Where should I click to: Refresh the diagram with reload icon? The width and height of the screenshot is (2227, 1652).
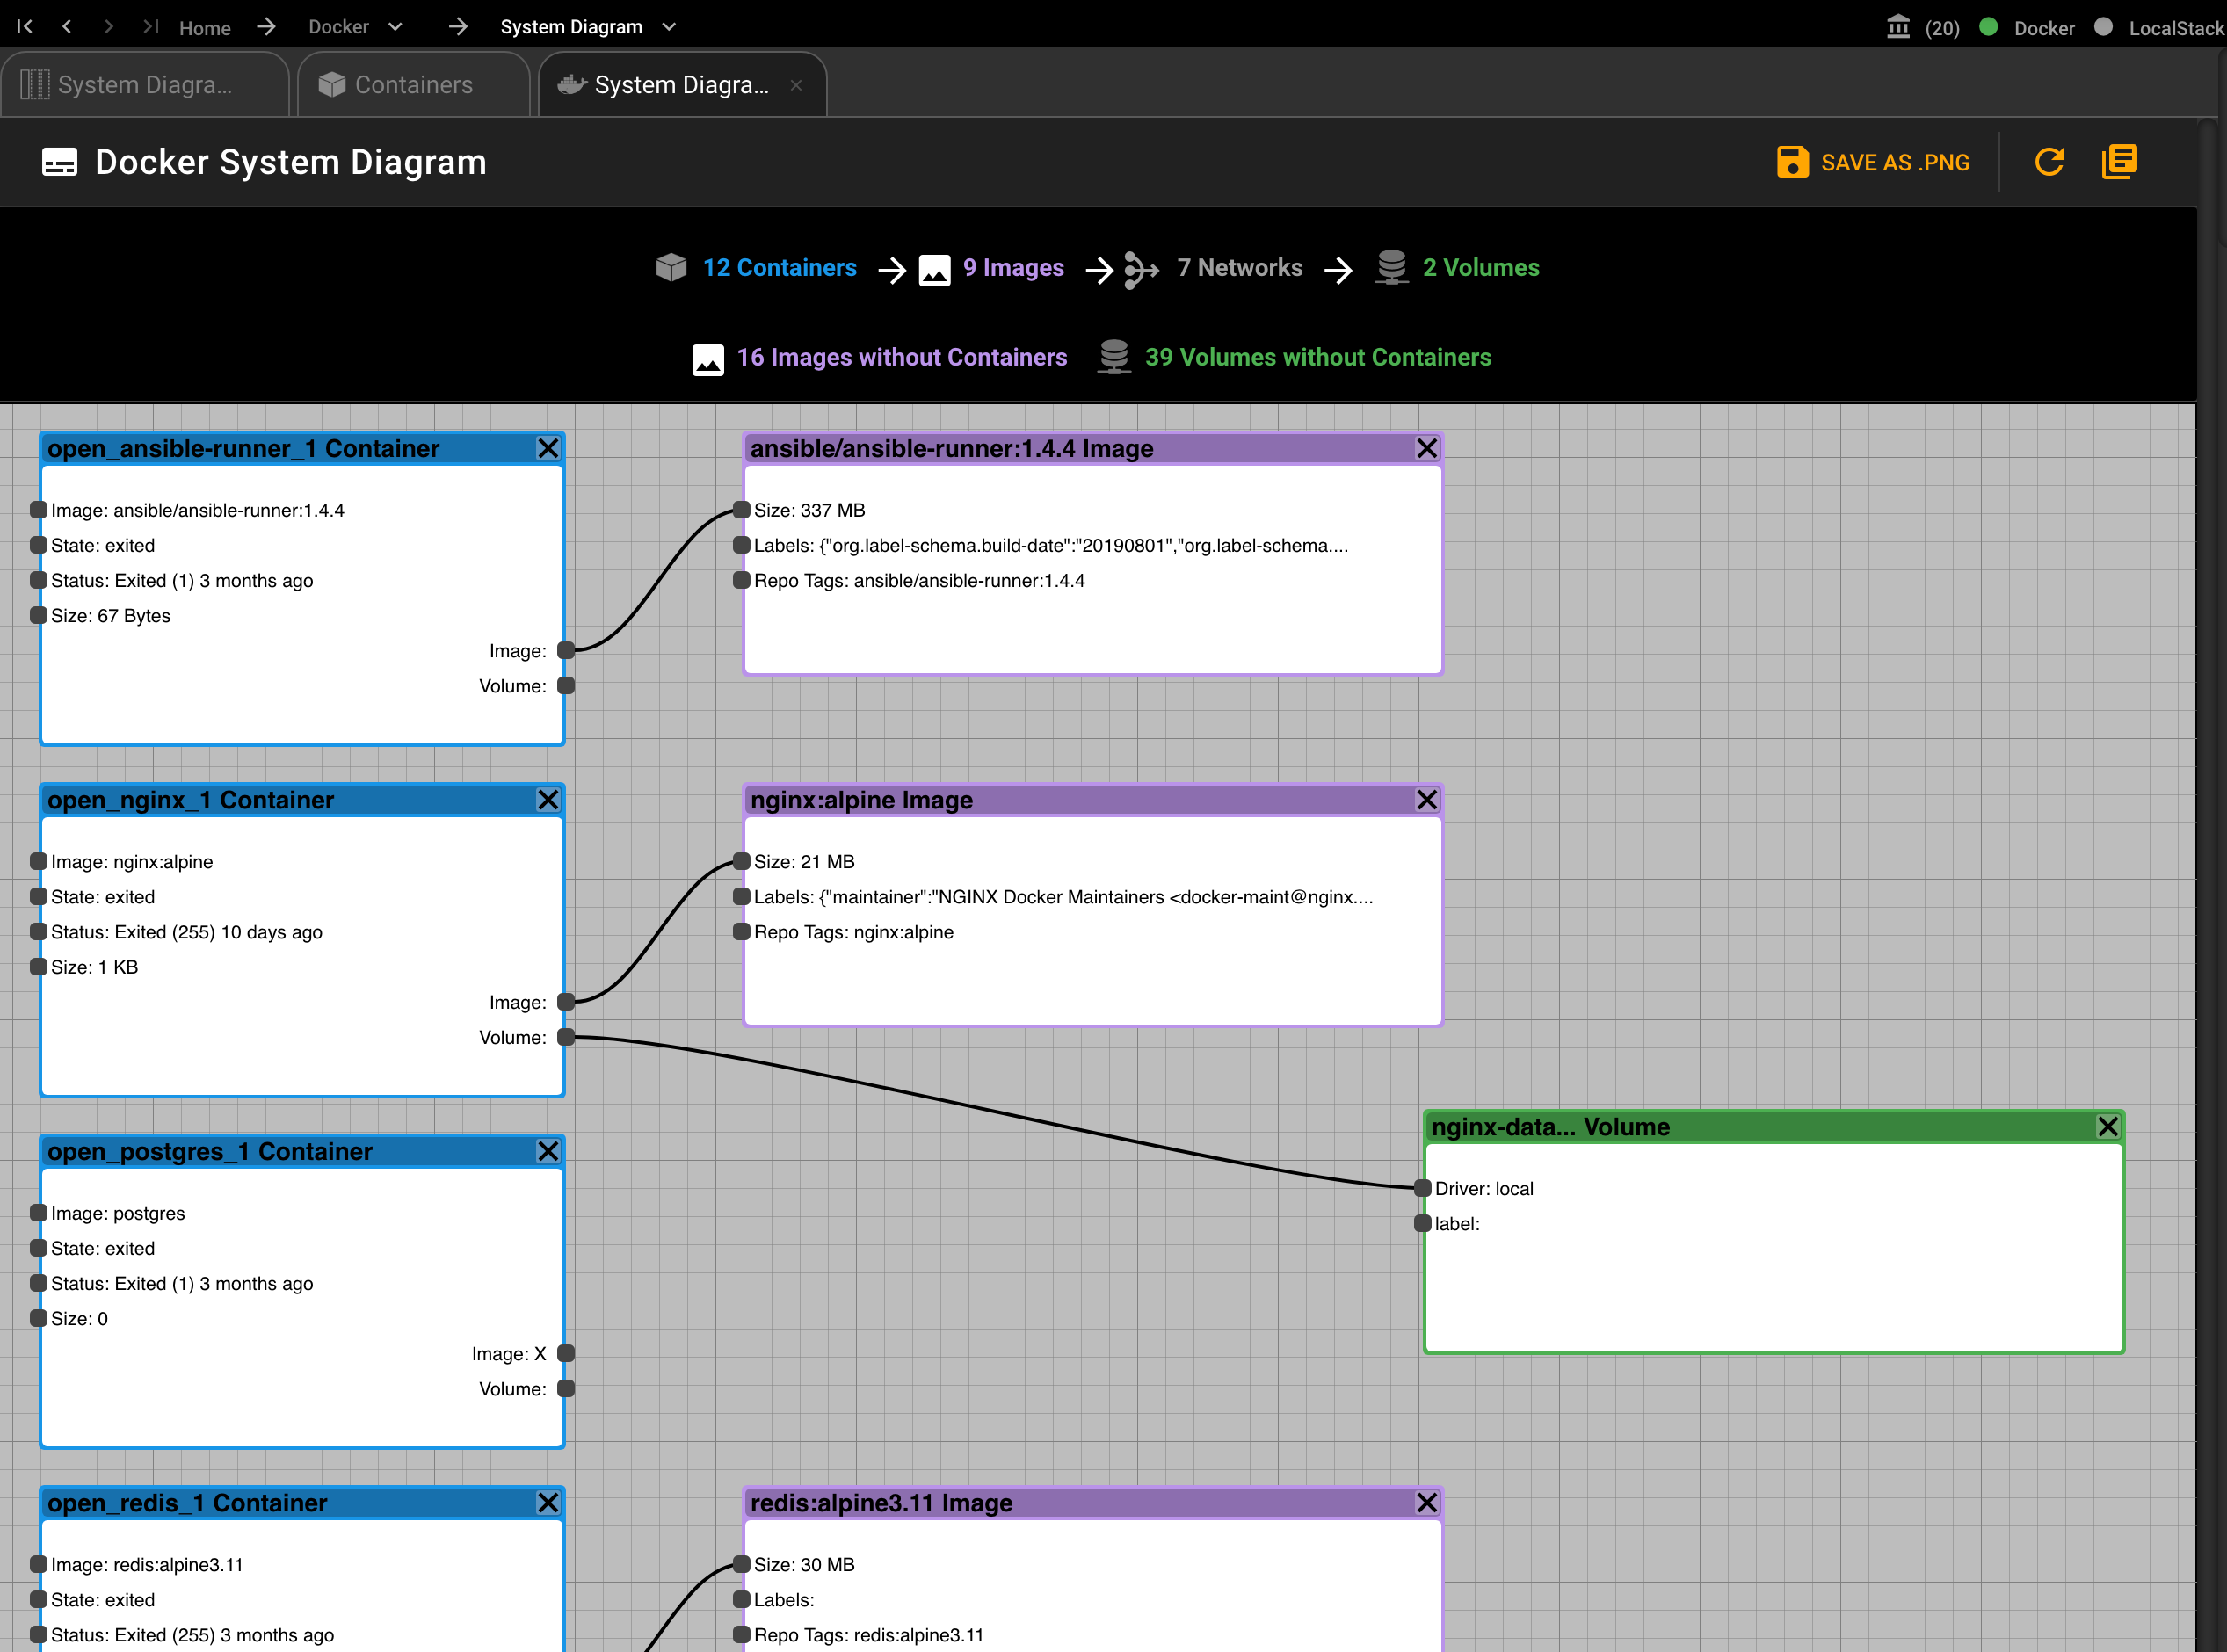[2049, 162]
